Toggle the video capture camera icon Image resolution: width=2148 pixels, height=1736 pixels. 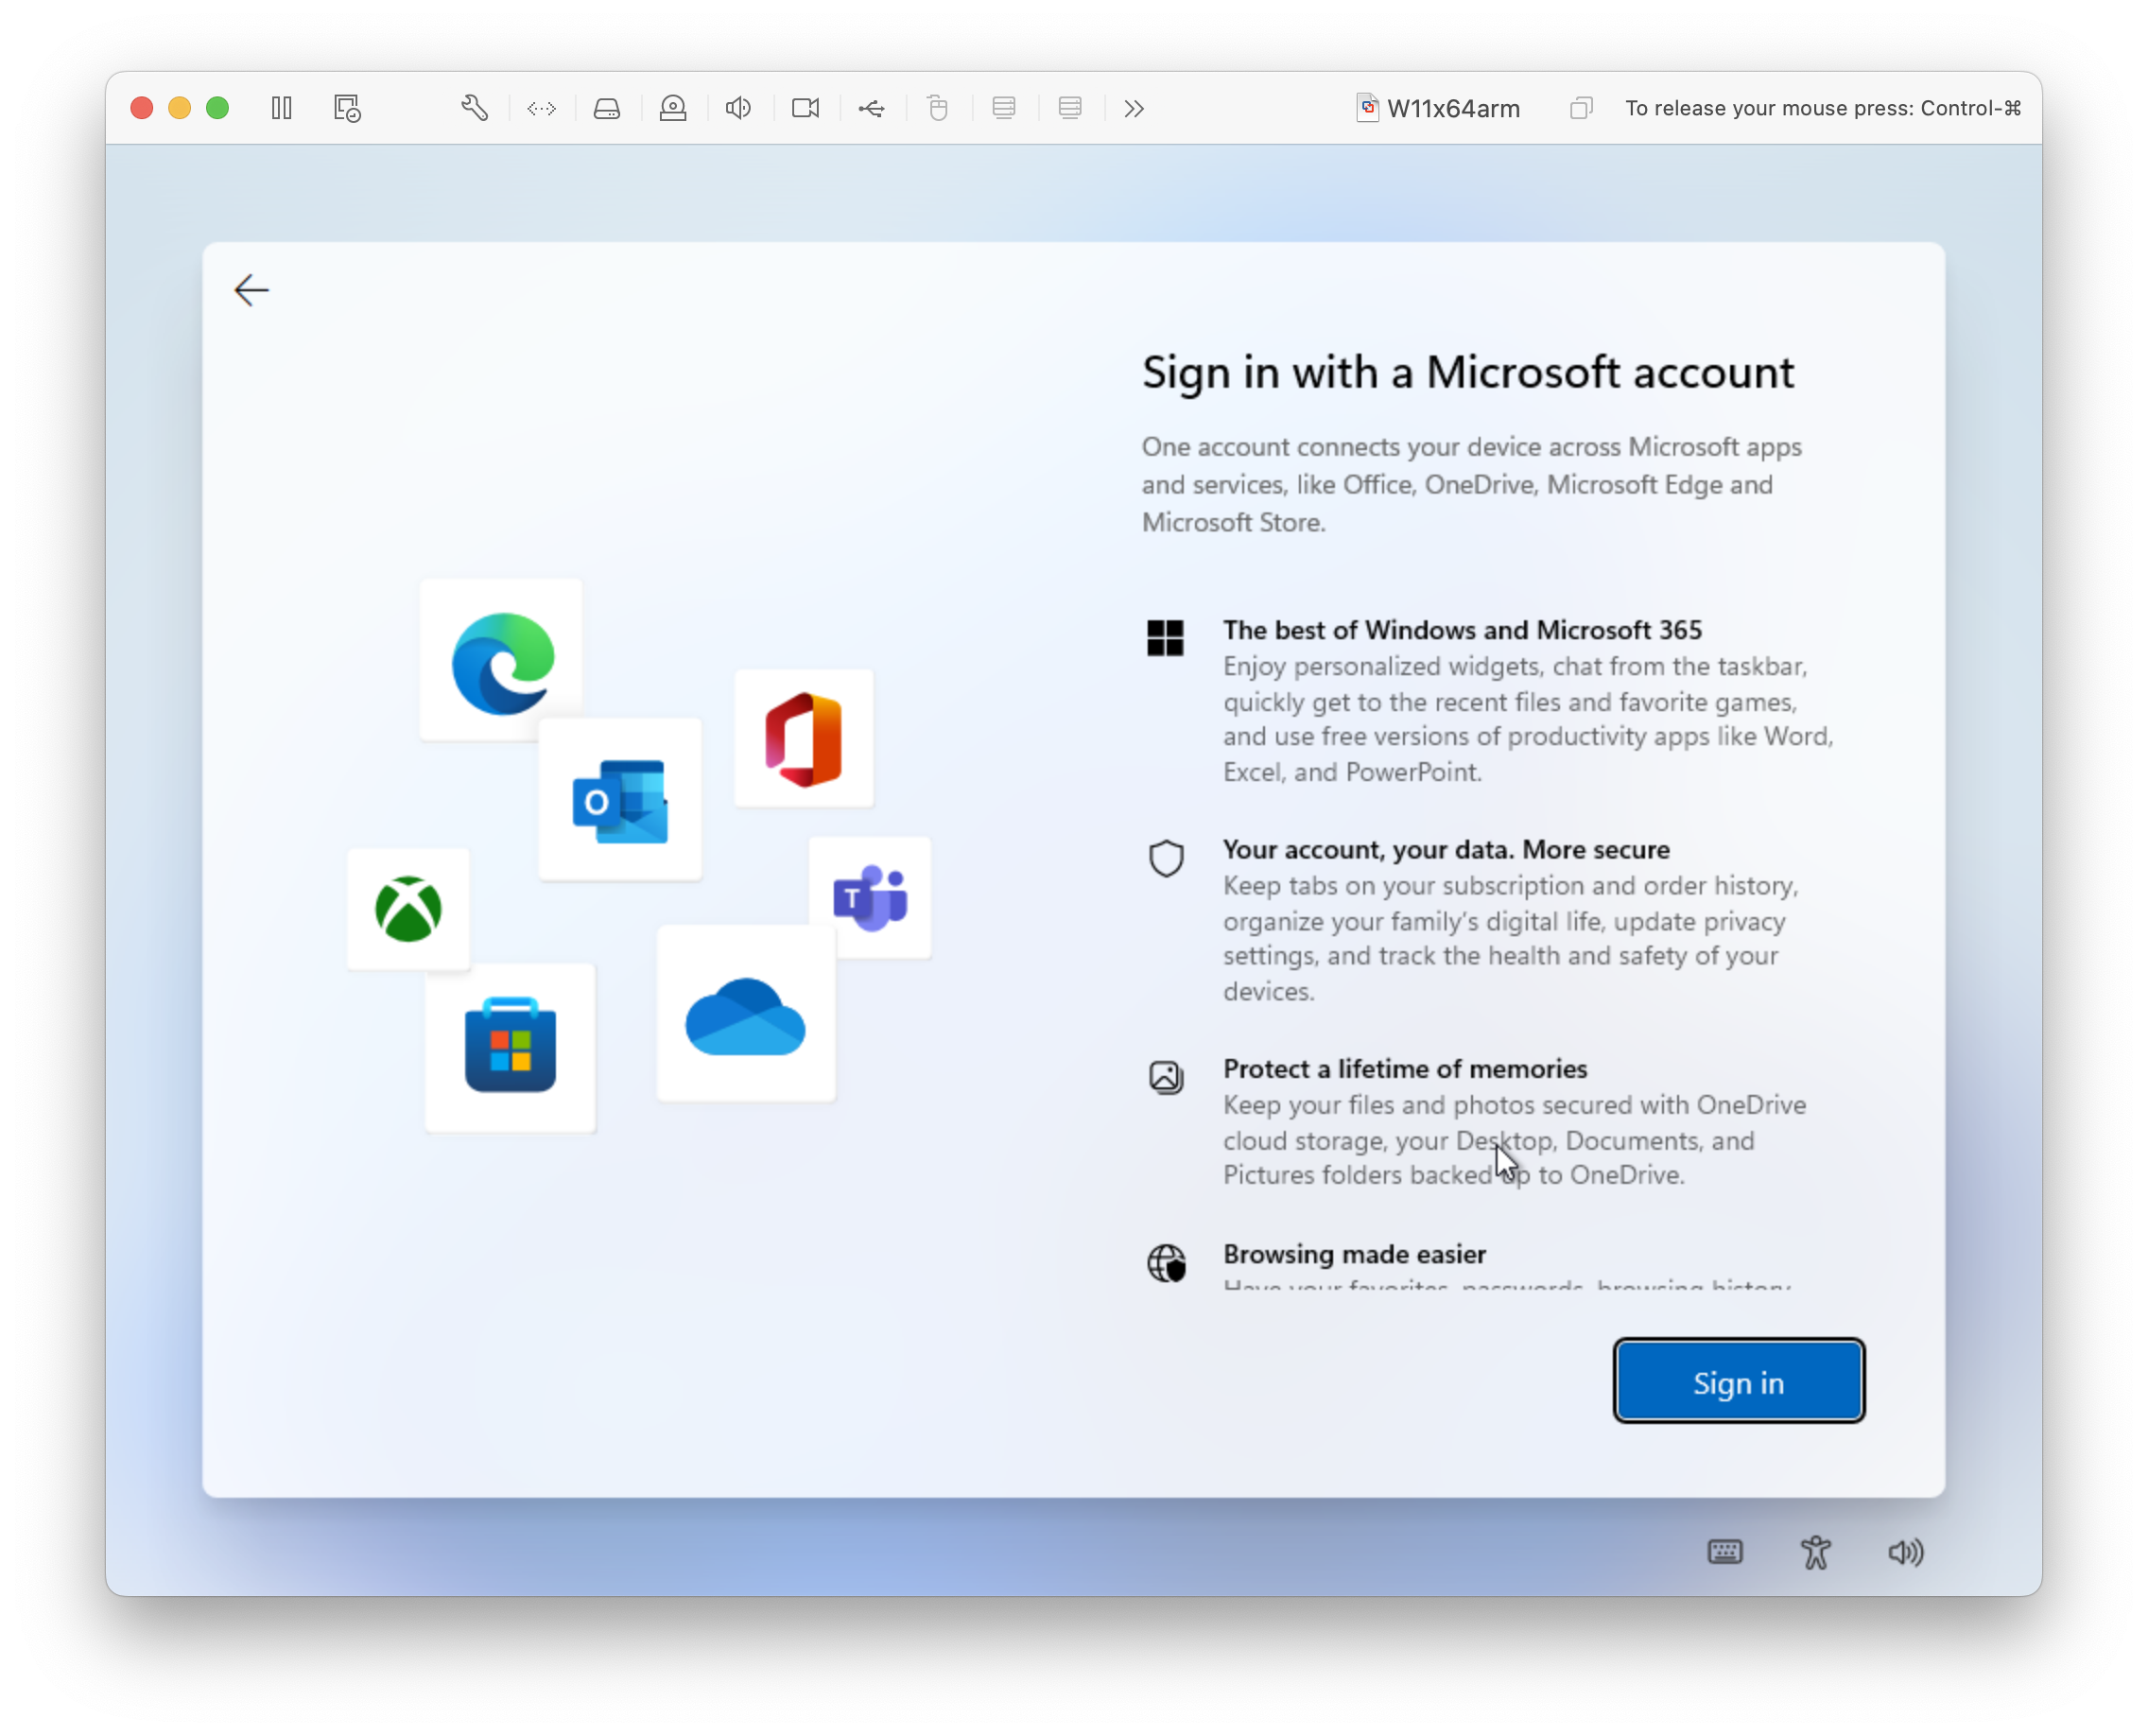tap(805, 108)
